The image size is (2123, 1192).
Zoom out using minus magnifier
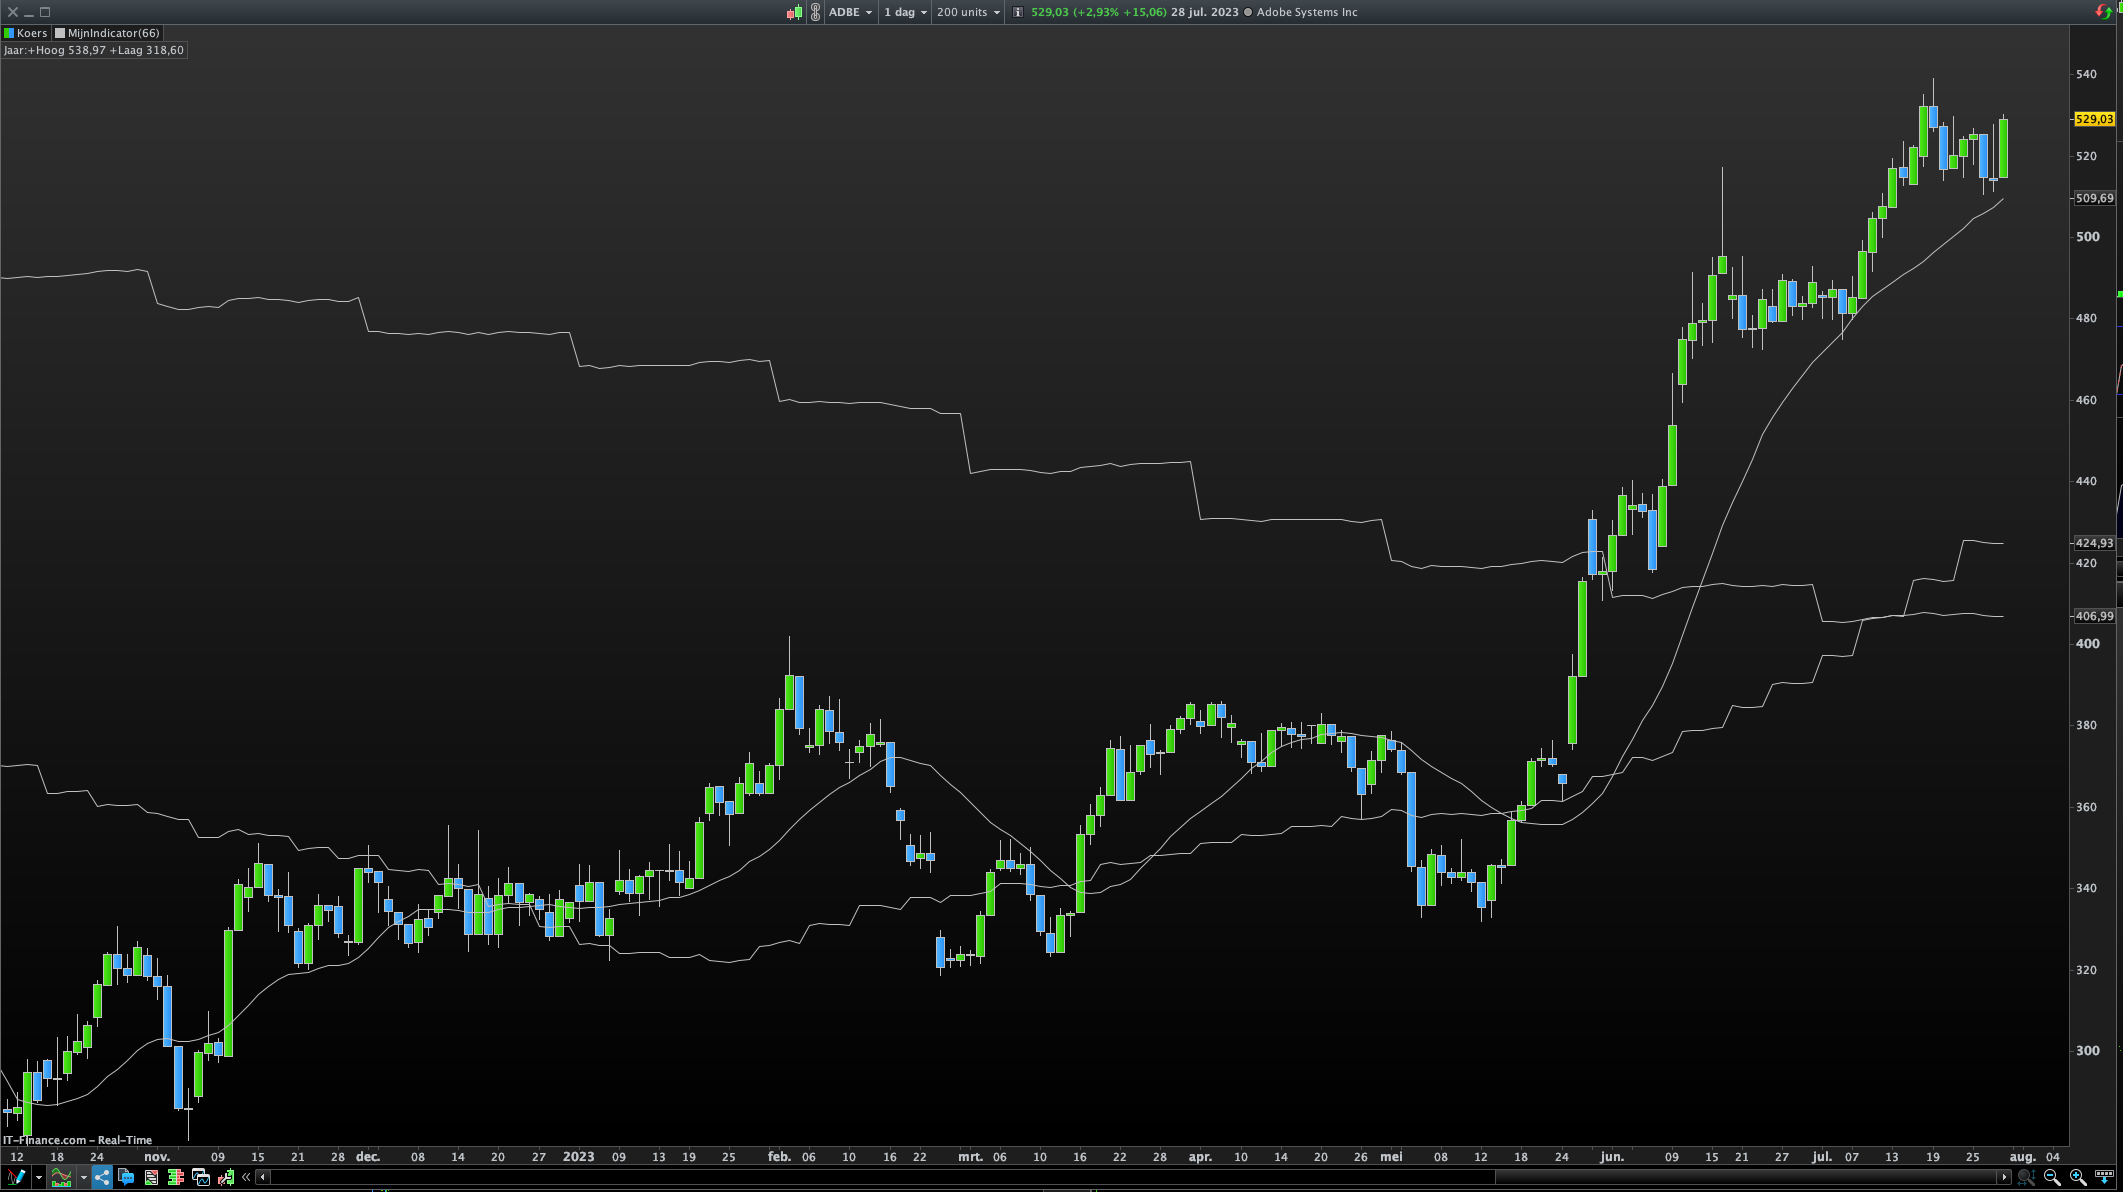(2052, 1177)
